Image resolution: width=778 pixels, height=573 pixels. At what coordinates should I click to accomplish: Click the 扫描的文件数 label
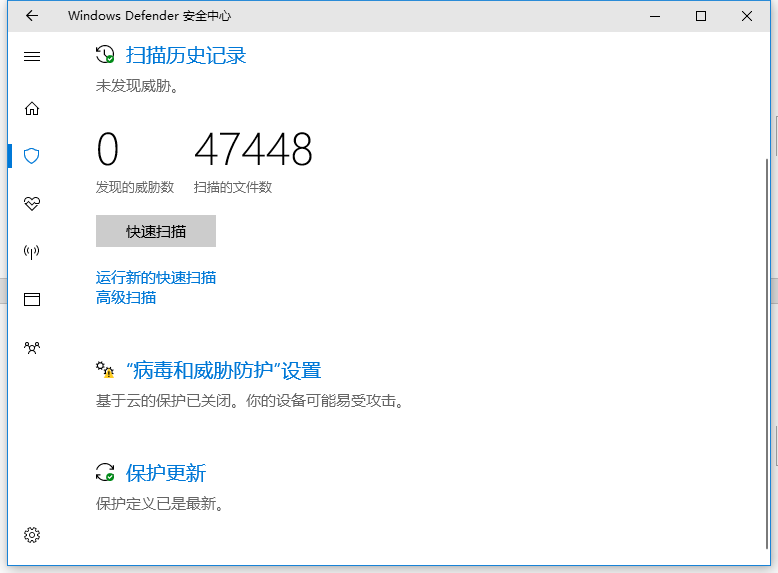pos(233,187)
